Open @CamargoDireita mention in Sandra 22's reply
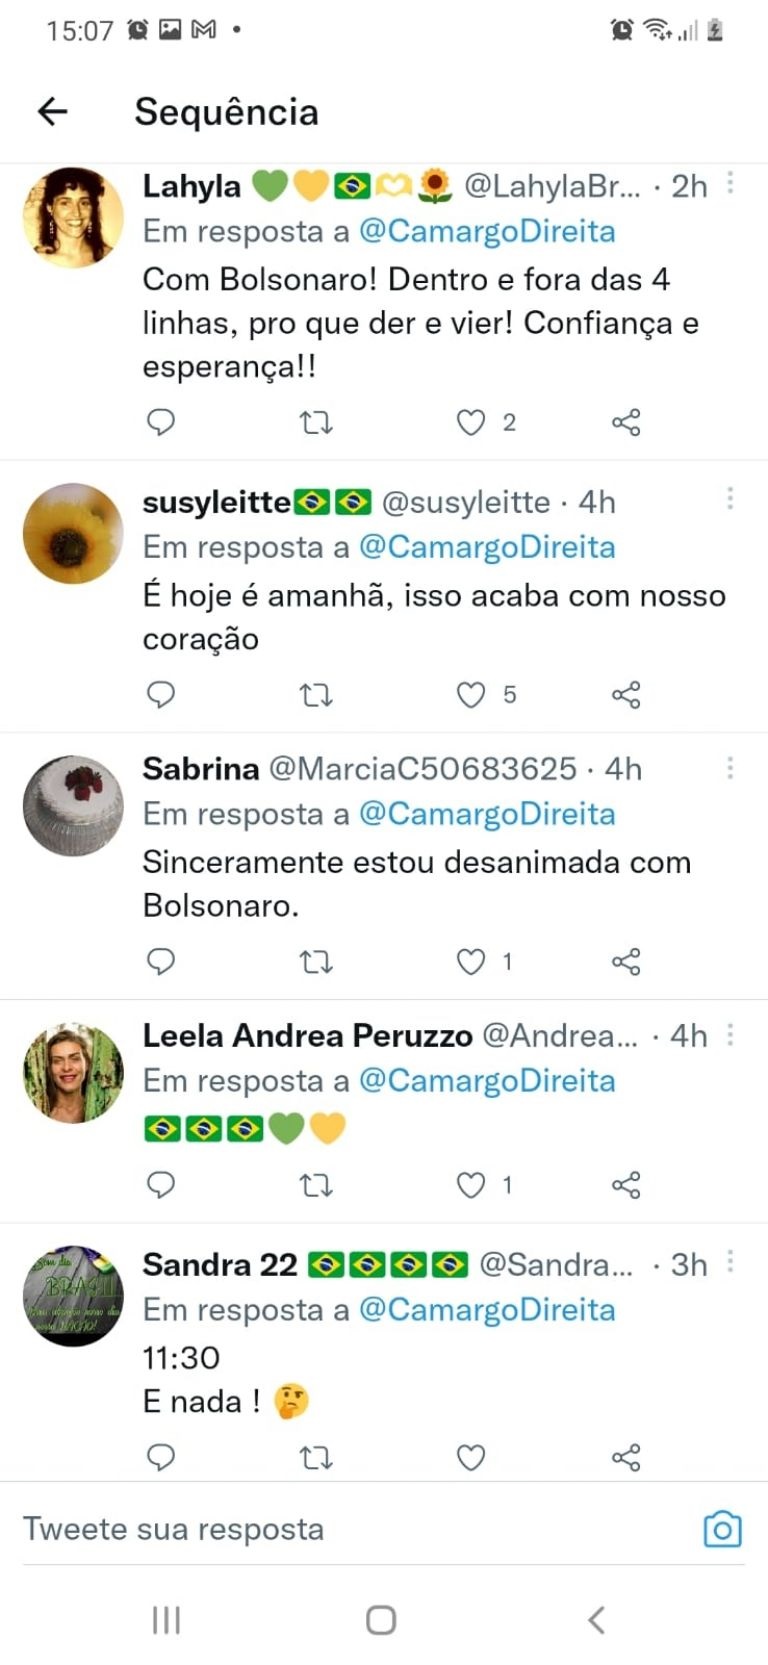The image size is (768, 1665). 487,1310
